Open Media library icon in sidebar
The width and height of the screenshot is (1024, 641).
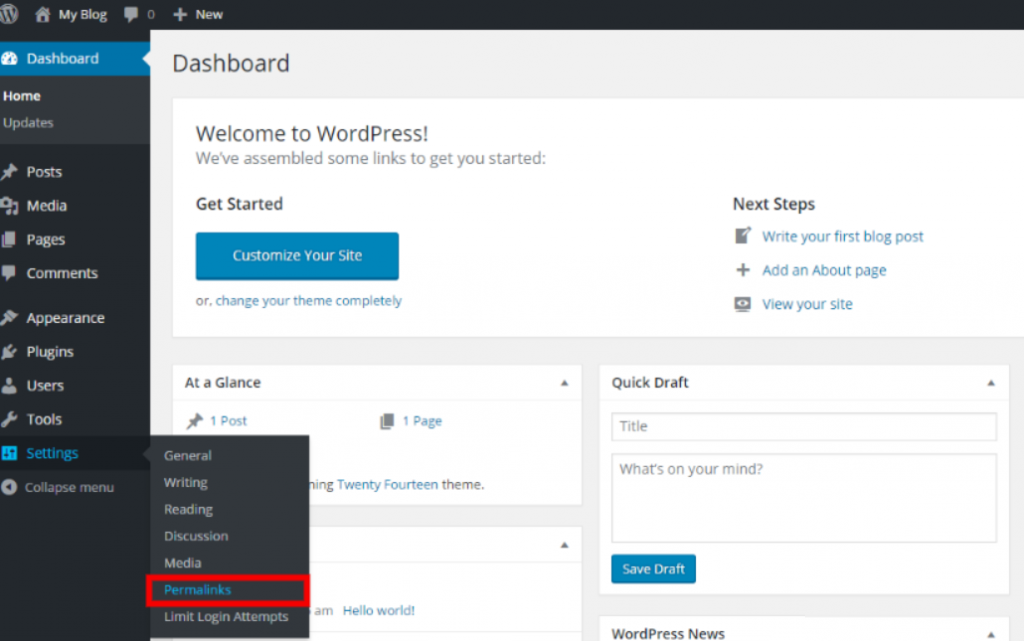10,206
